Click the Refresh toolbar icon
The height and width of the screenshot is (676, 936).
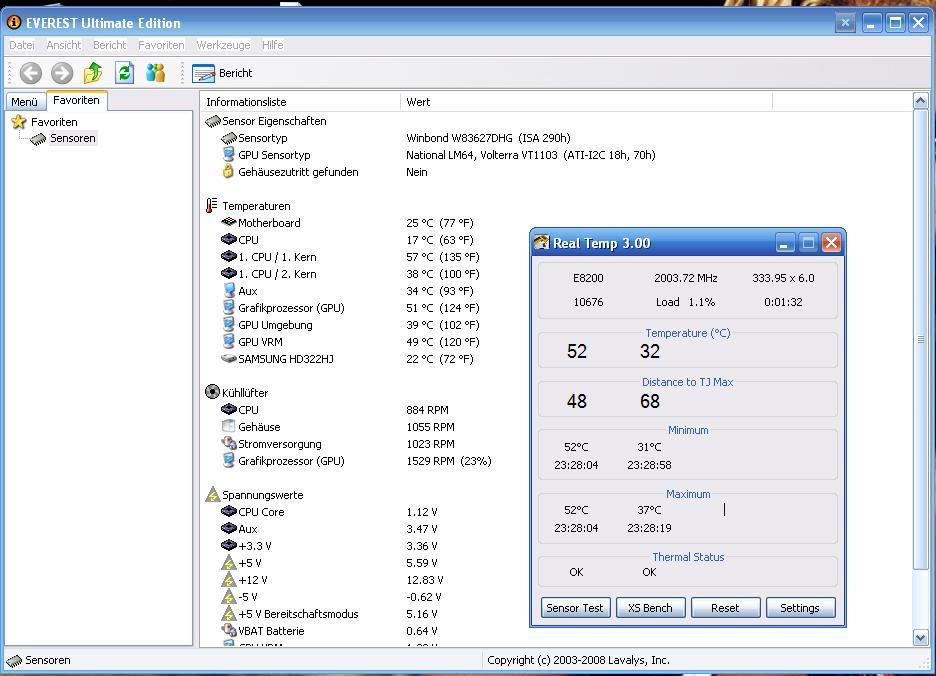click(124, 73)
